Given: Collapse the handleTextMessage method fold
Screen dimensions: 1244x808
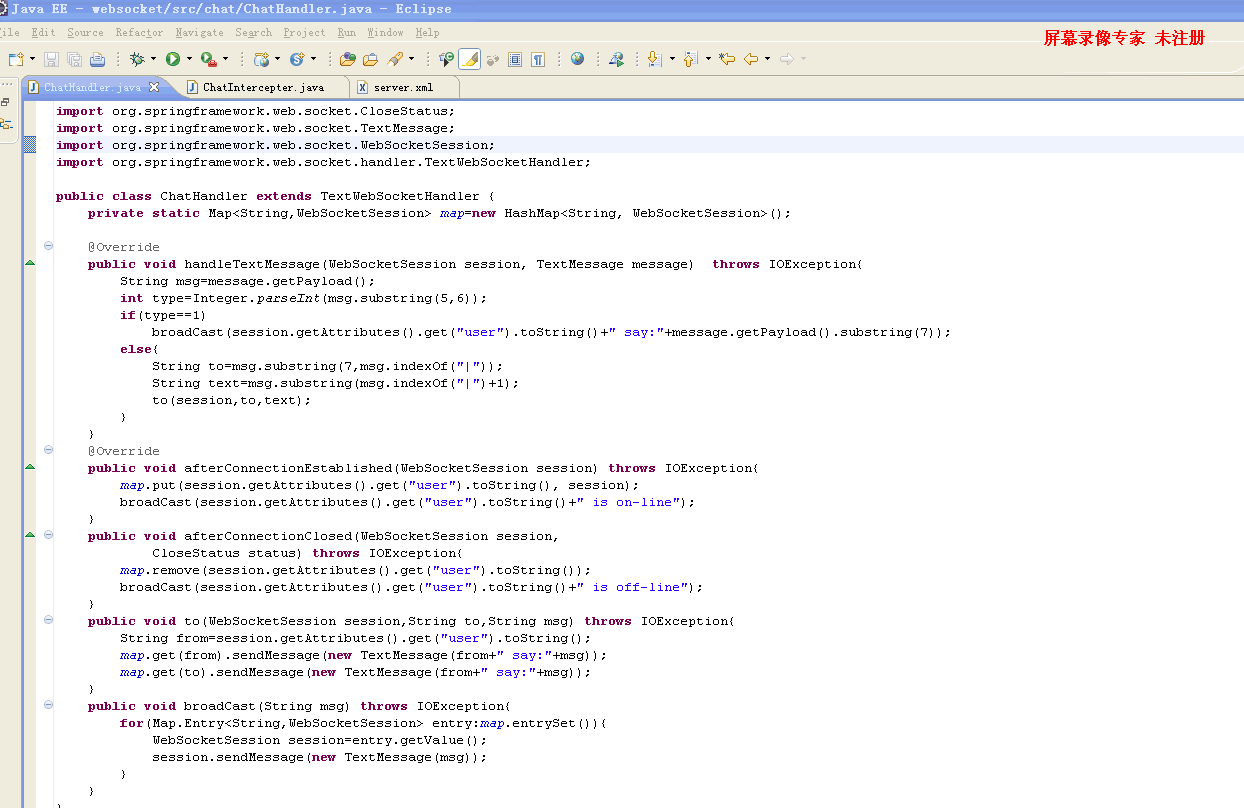Looking at the screenshot, I should pos(48,246).
